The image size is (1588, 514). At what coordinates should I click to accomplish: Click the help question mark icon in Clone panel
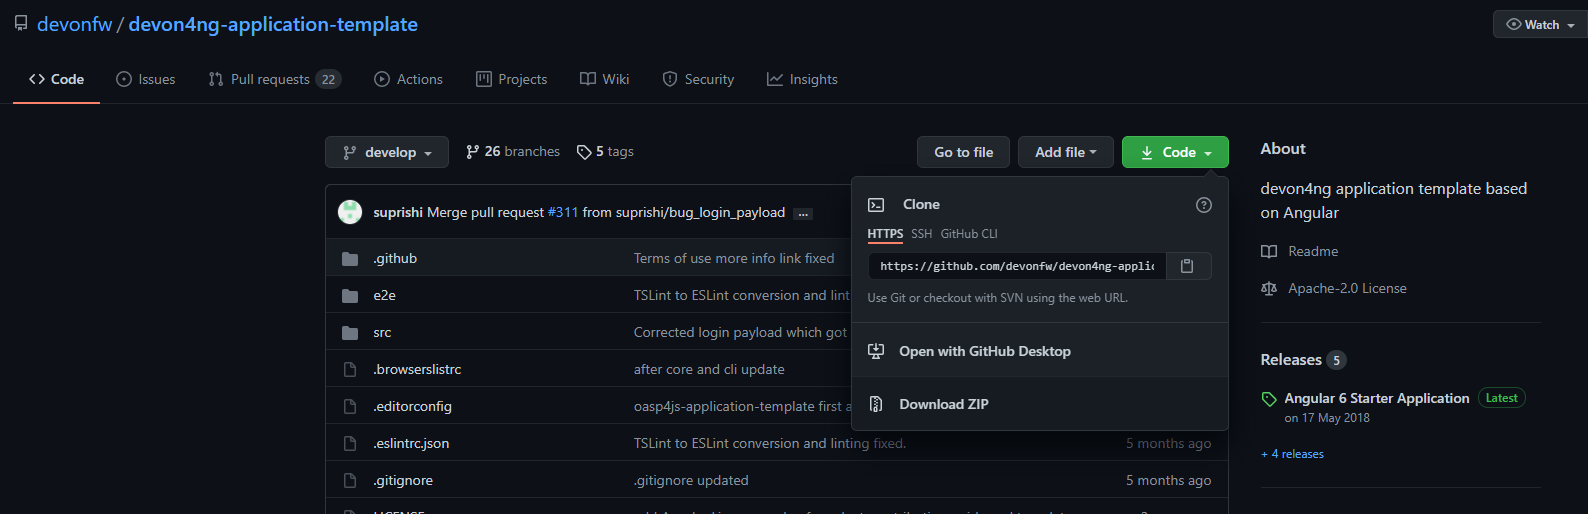tap(1204, 205)
